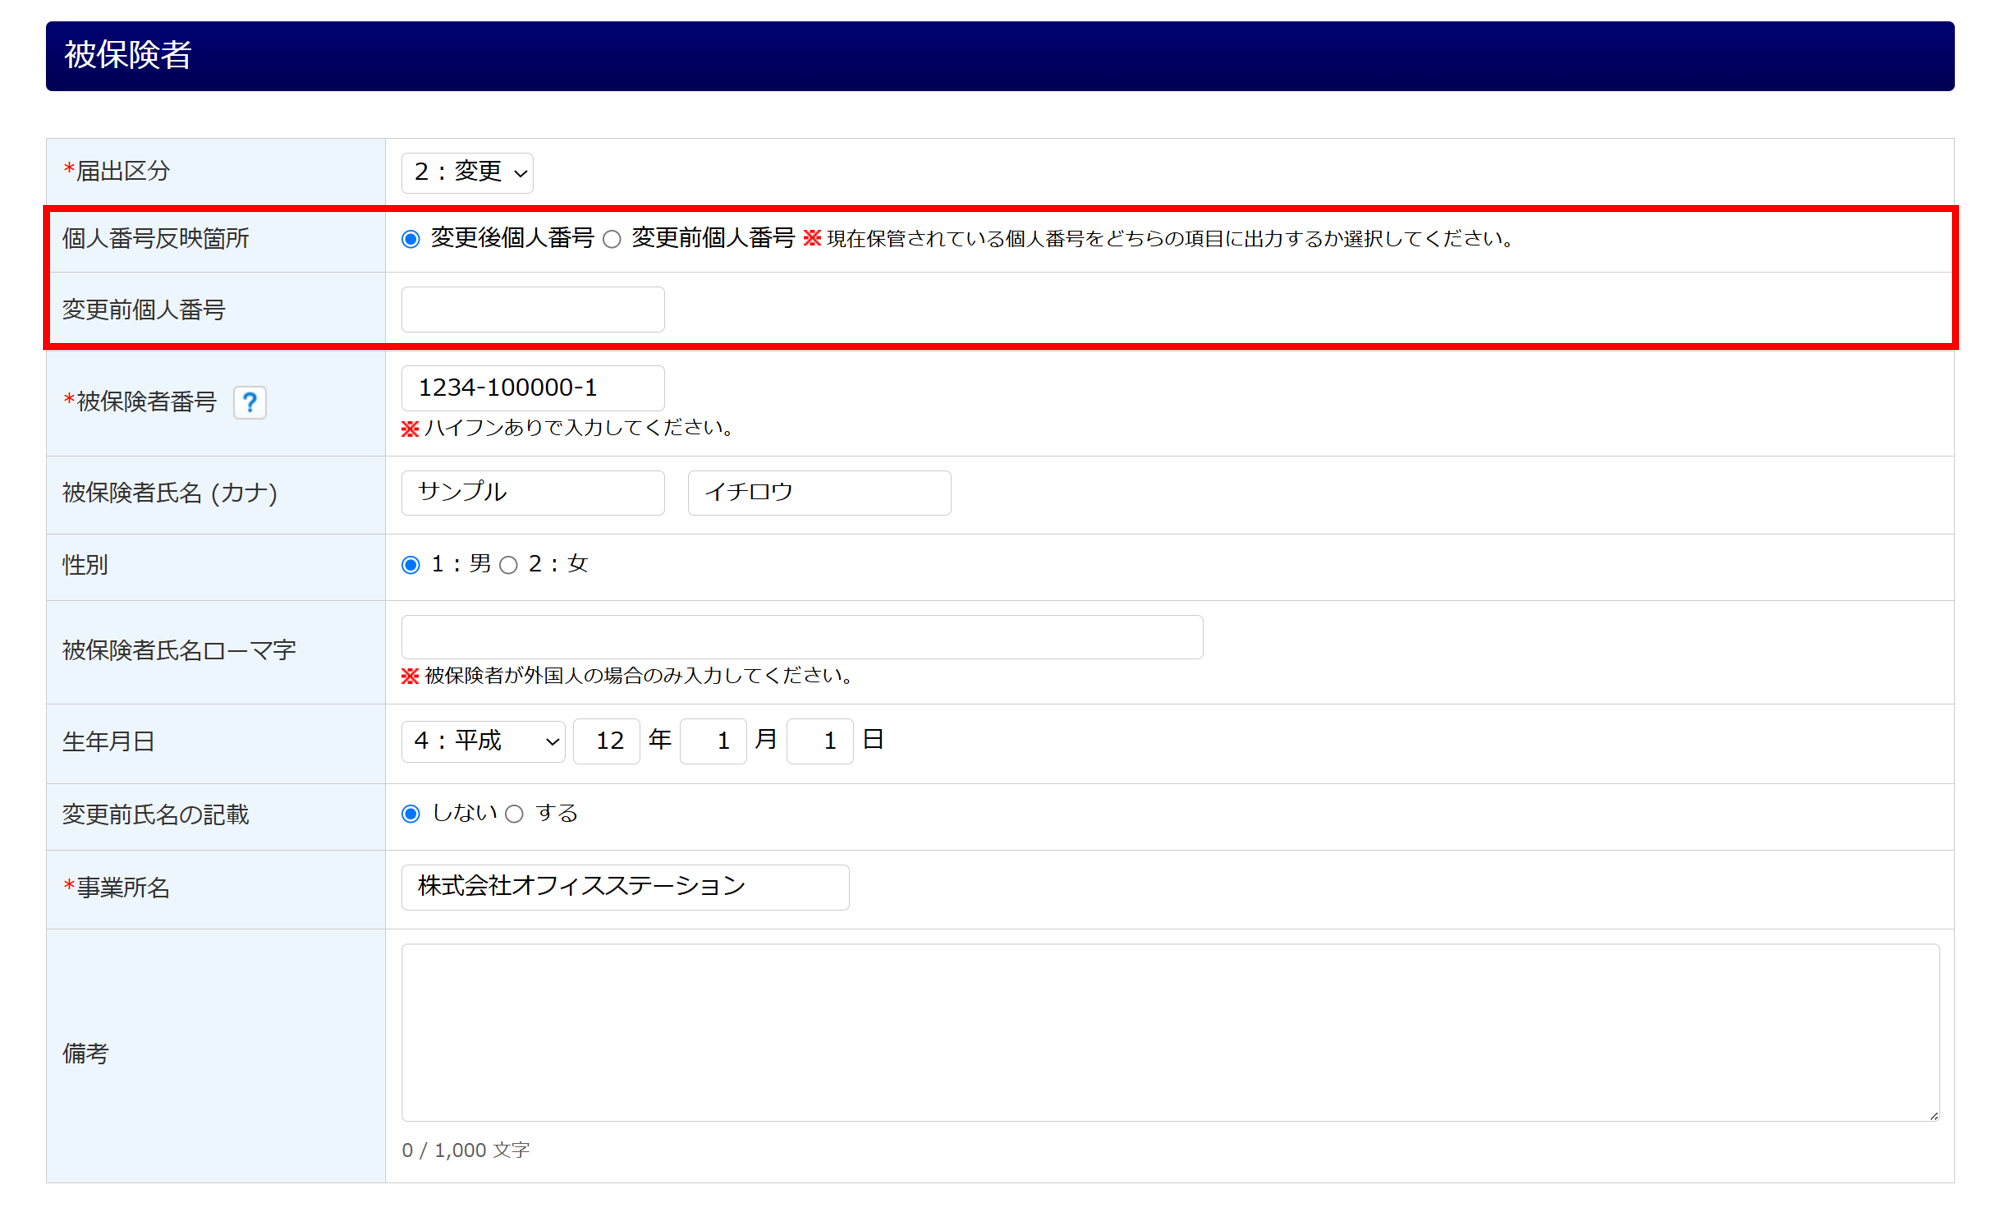Click the birth month input field
Viewport: 2001px width, 1212px height.
click(713, 741)
